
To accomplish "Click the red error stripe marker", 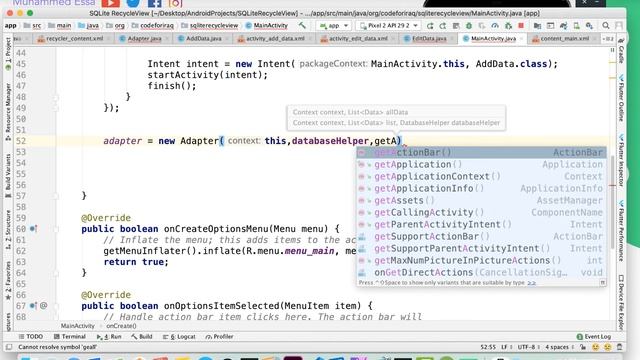I will (x=612, y=185).
